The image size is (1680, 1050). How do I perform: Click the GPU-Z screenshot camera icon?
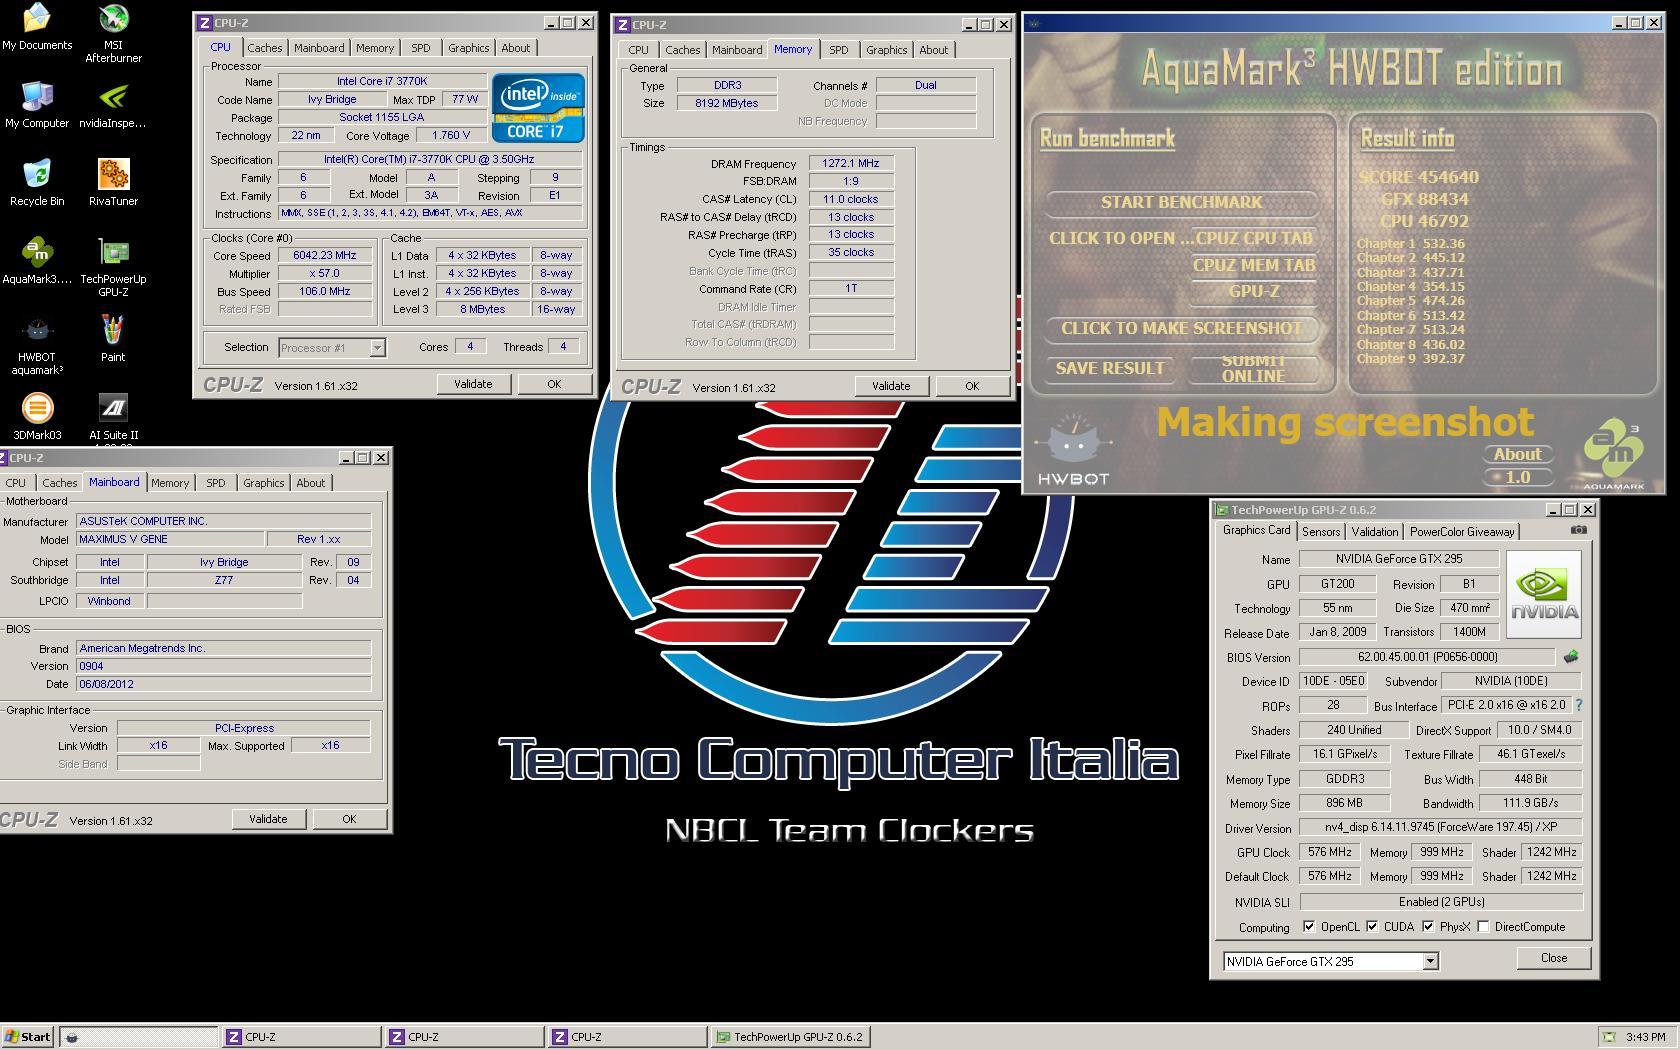[1578, 531]
